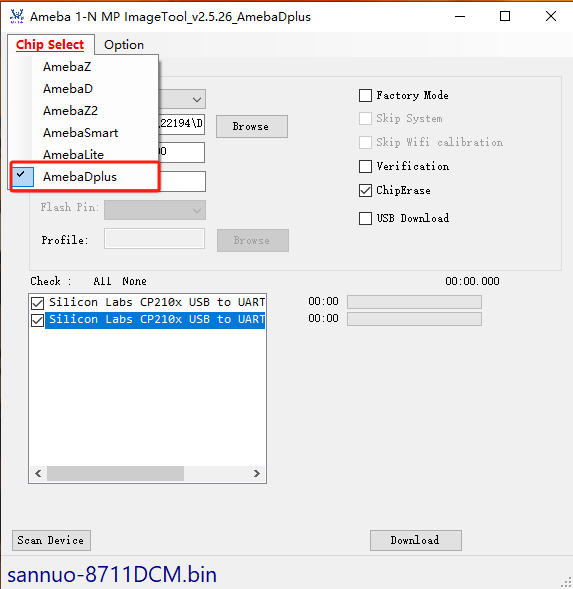Uncheck the ChipErase option
This screenshot has width=573, height=589.
click(365, 190)
